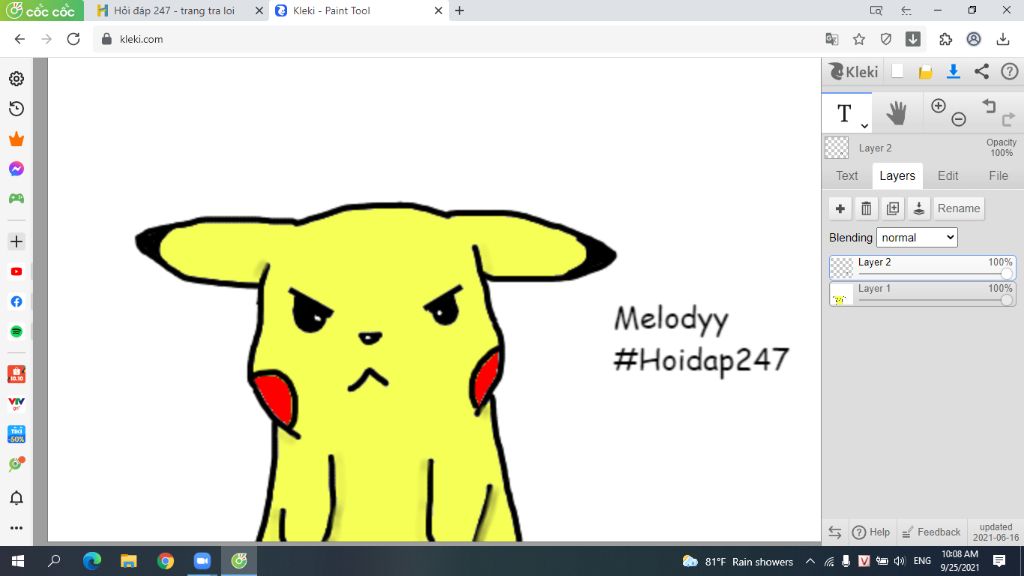Click the kleki.com address bar
Image resolution: width=1024 pixels, height=576 pixels.
[457, 39]
